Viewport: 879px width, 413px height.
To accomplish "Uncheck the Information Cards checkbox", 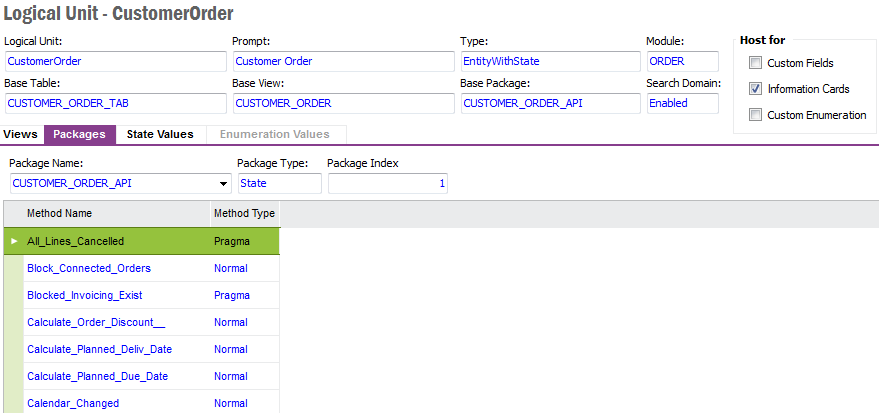I will 756,89.
